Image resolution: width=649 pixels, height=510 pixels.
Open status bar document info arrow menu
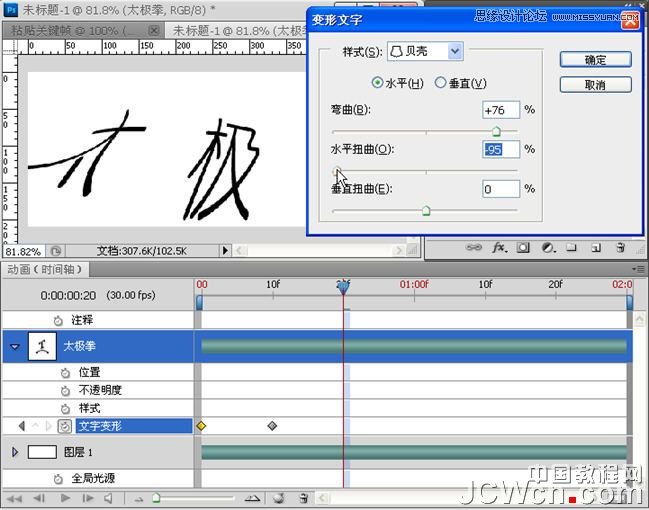coord(225,250)
